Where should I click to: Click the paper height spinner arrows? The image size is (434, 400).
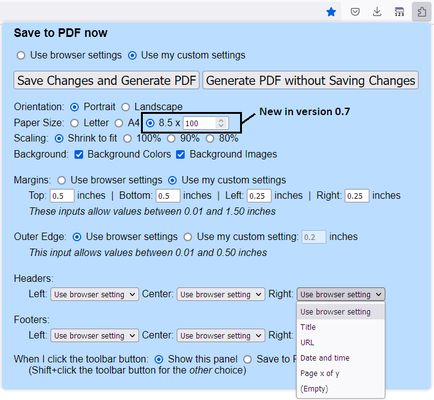point(221,123)
